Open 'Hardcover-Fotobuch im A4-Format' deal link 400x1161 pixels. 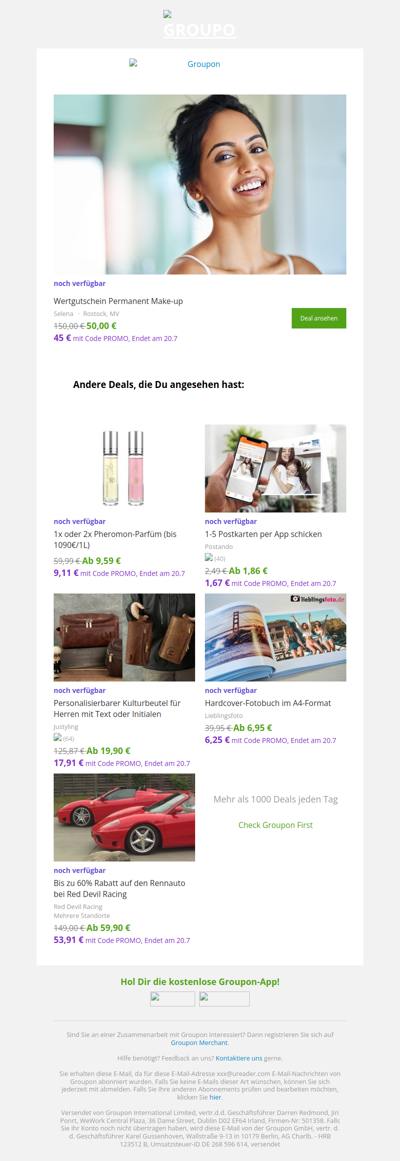[267, 703]
